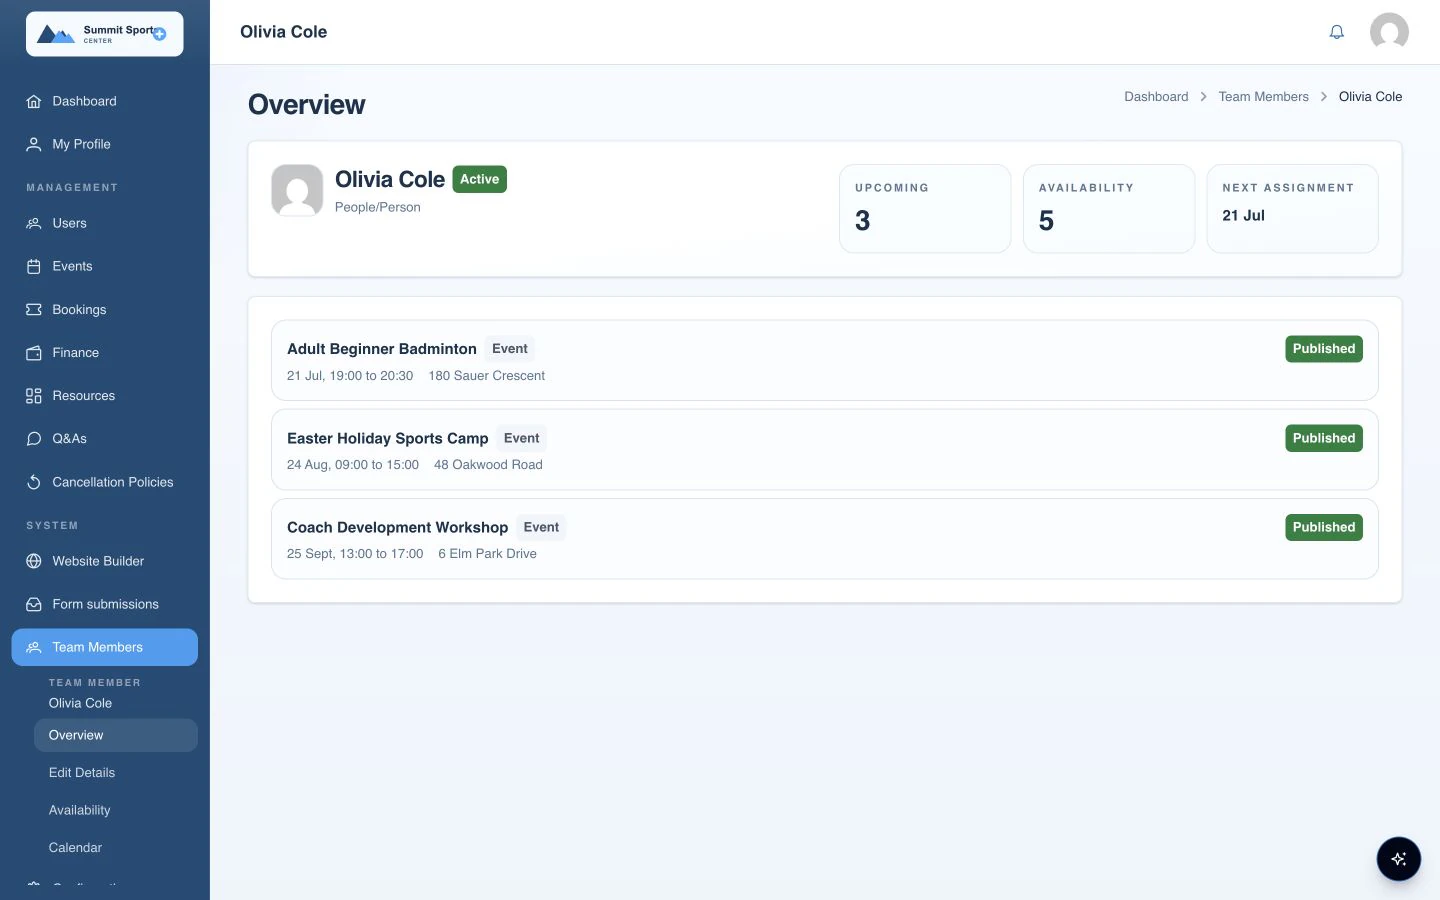Click Event tag beside Coach Development Workshop
1440x900 pixels.
[541, 527]
